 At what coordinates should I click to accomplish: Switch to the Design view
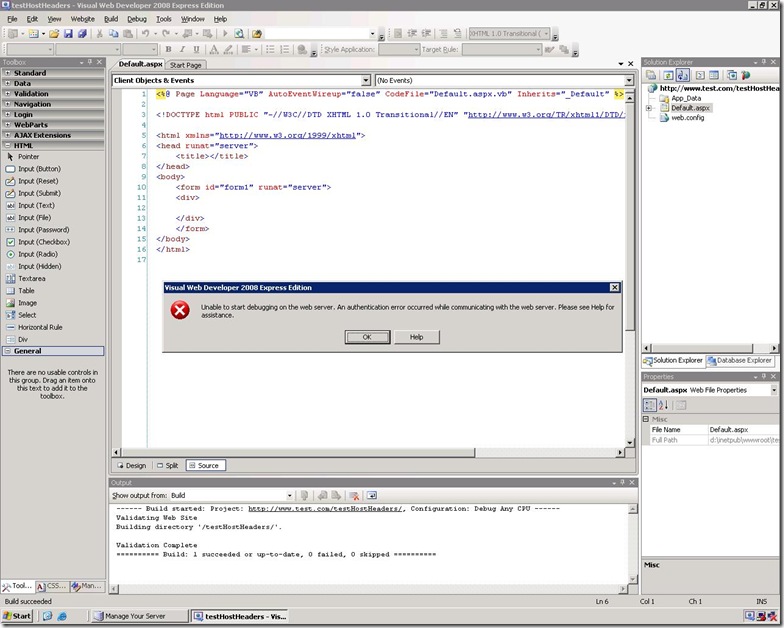(x=131, y=465)
